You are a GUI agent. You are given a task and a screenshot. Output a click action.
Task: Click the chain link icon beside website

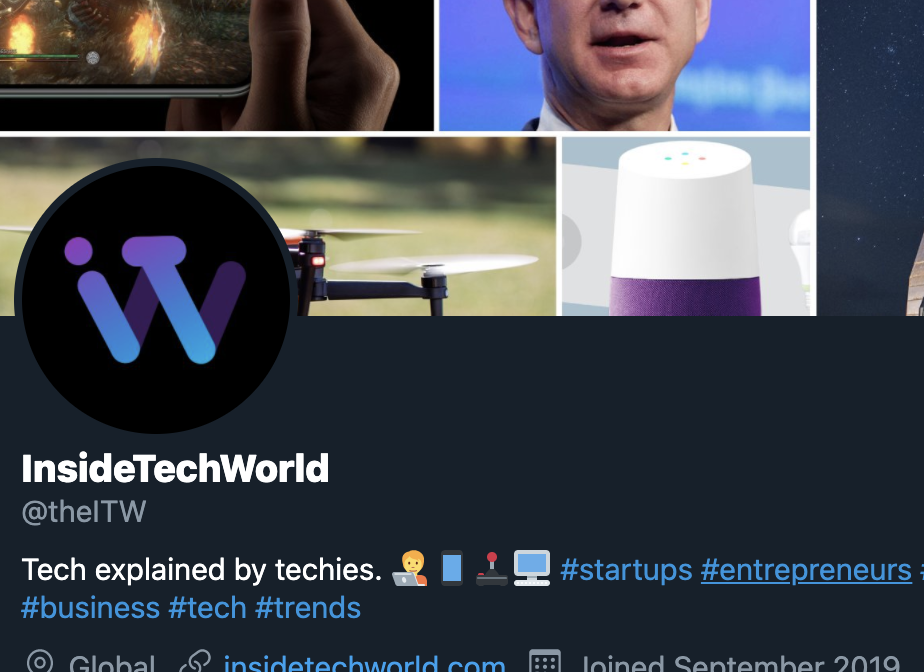point(195,662)
